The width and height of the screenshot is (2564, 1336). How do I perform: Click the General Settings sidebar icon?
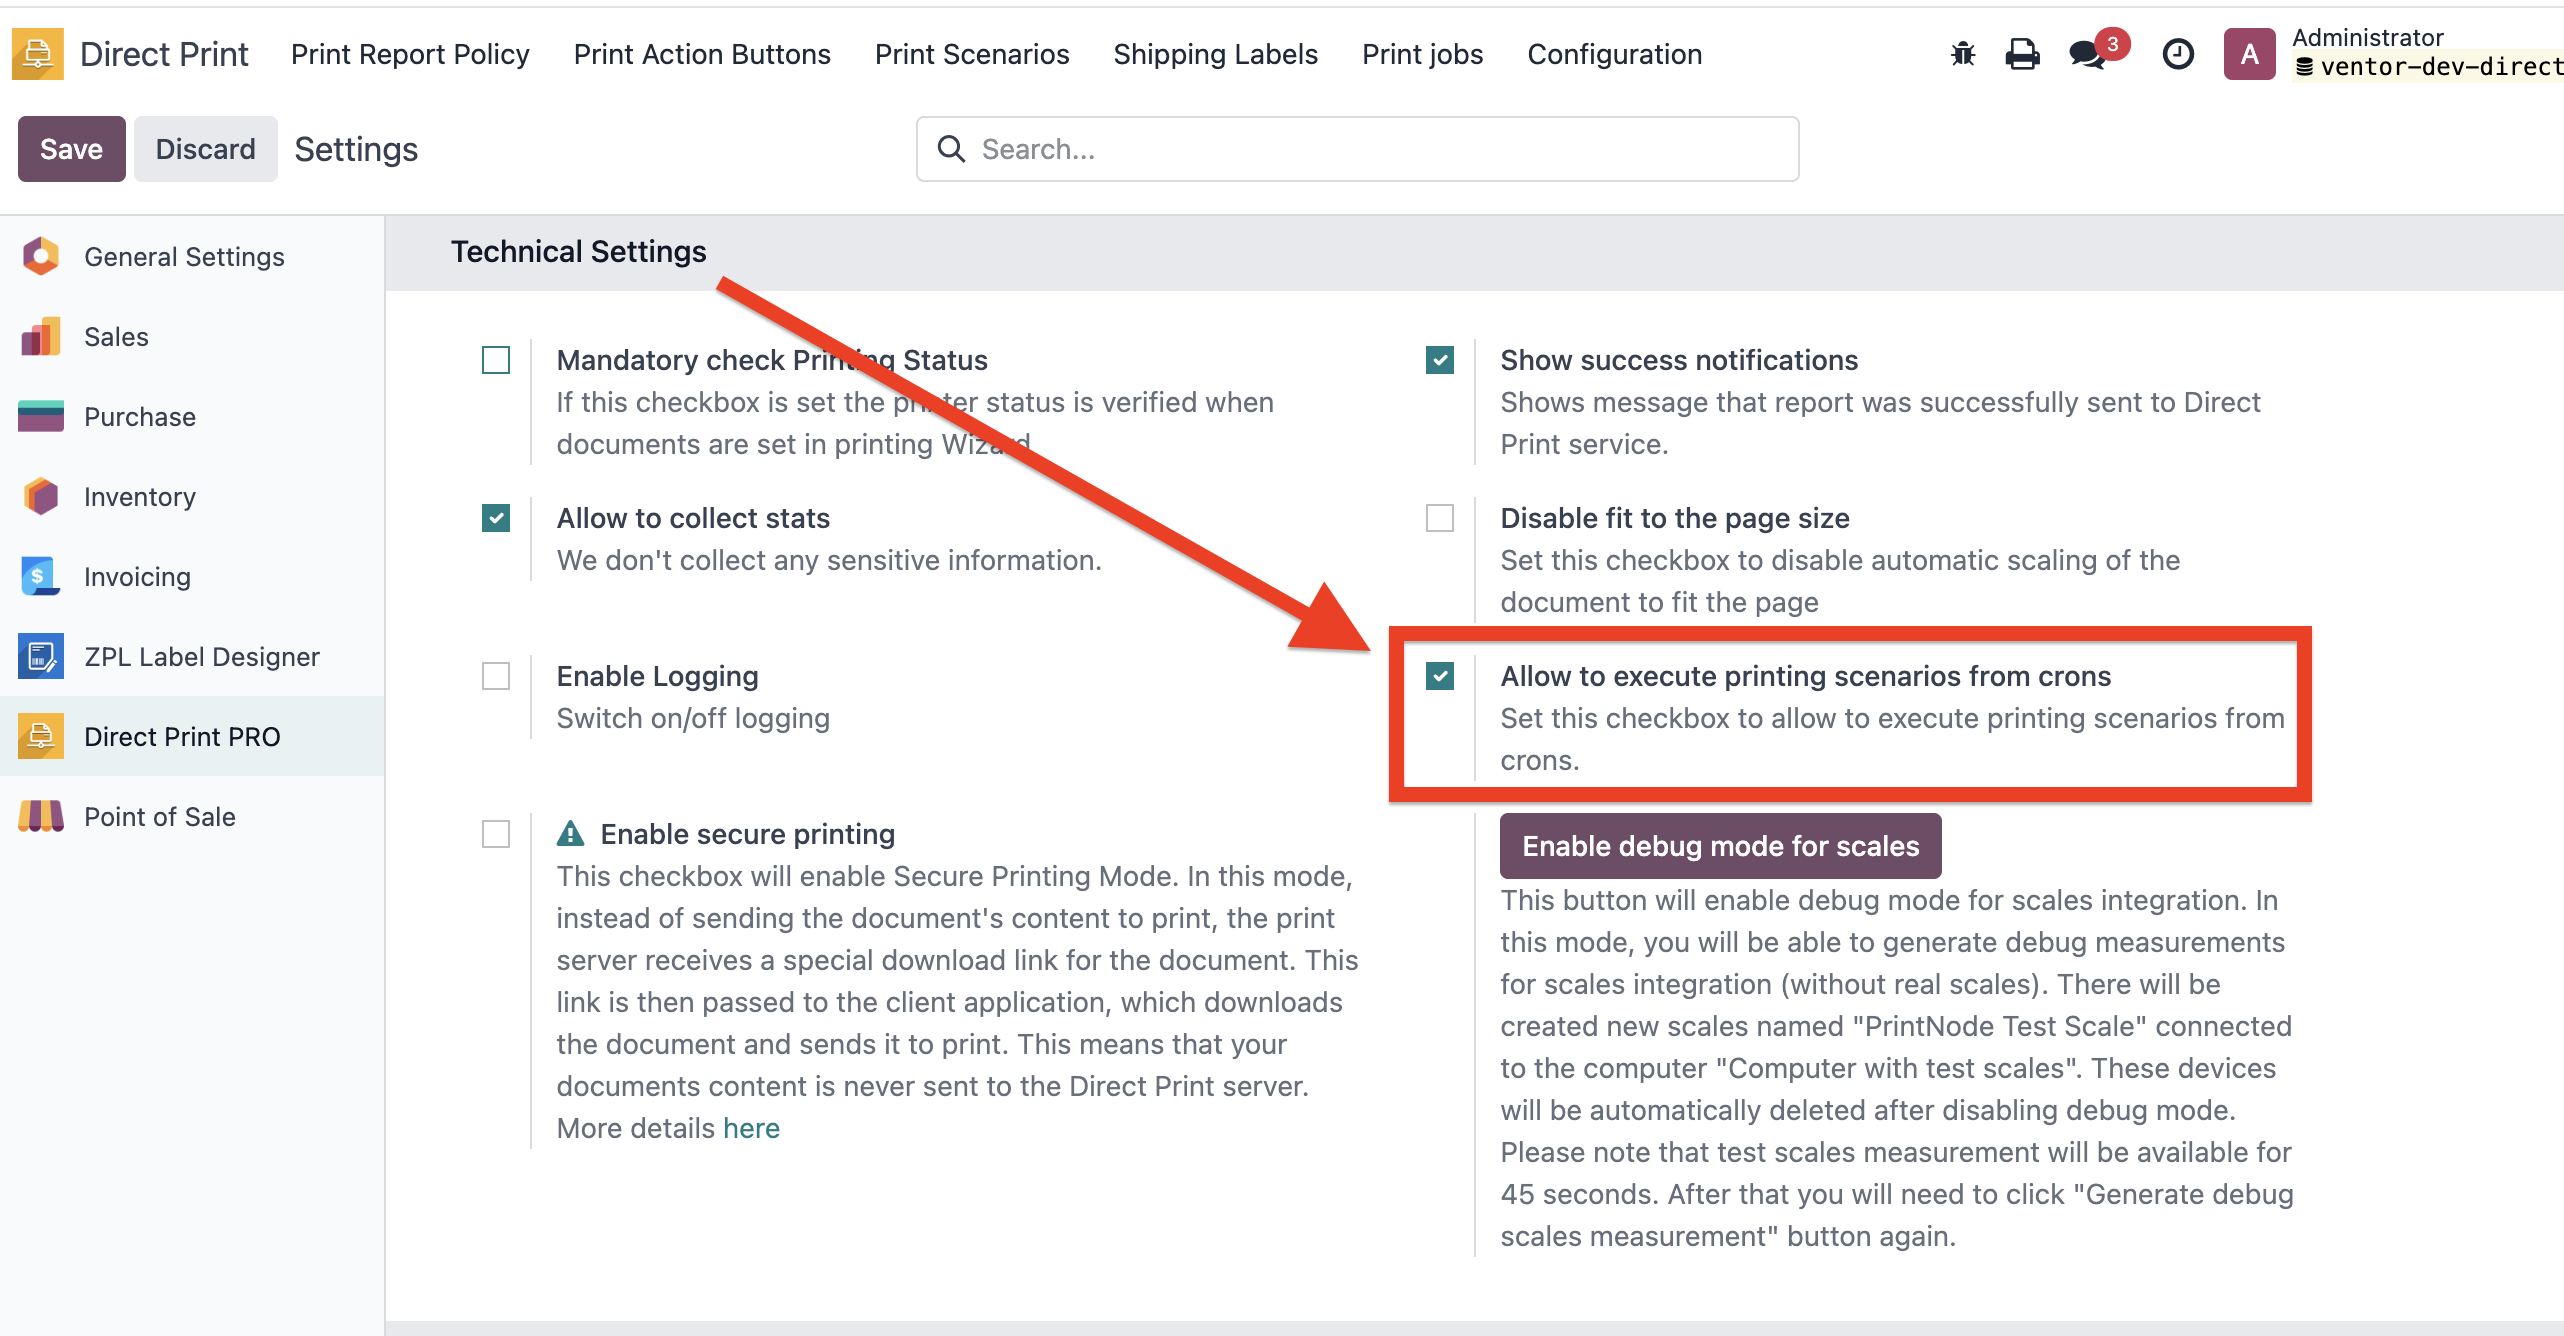[x=41, y=256]
